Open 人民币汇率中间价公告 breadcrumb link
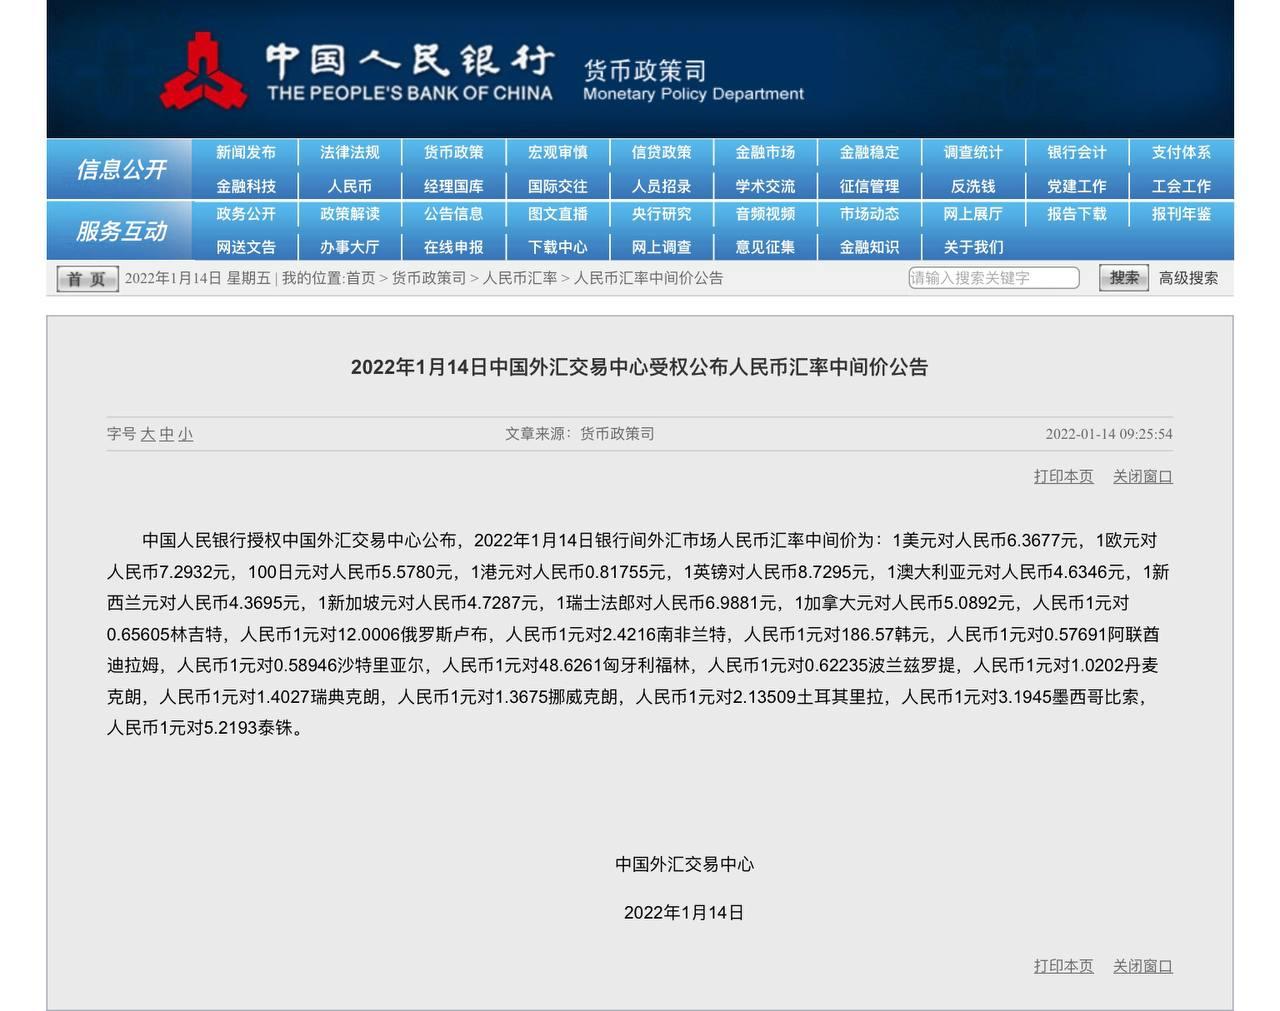1280x1011 pixels. (649, 278)
